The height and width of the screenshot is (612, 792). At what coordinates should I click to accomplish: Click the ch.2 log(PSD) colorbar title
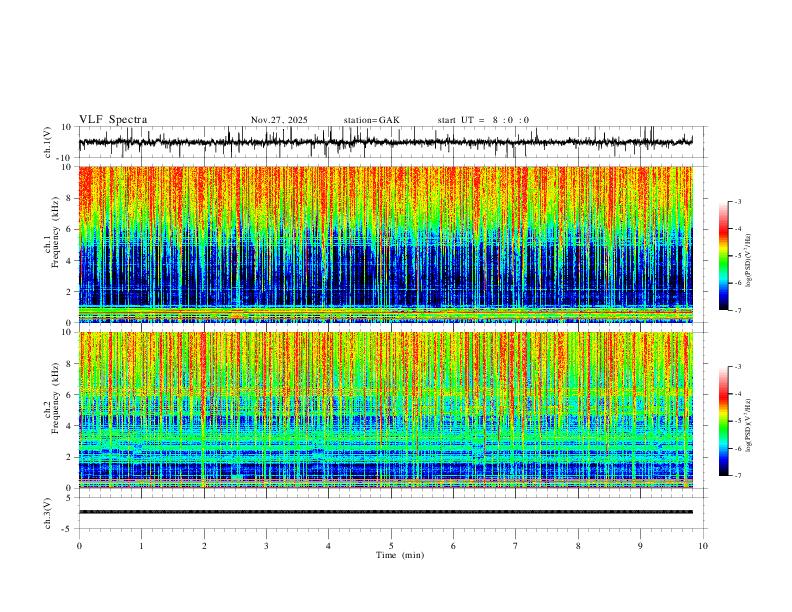pos(749,426)
